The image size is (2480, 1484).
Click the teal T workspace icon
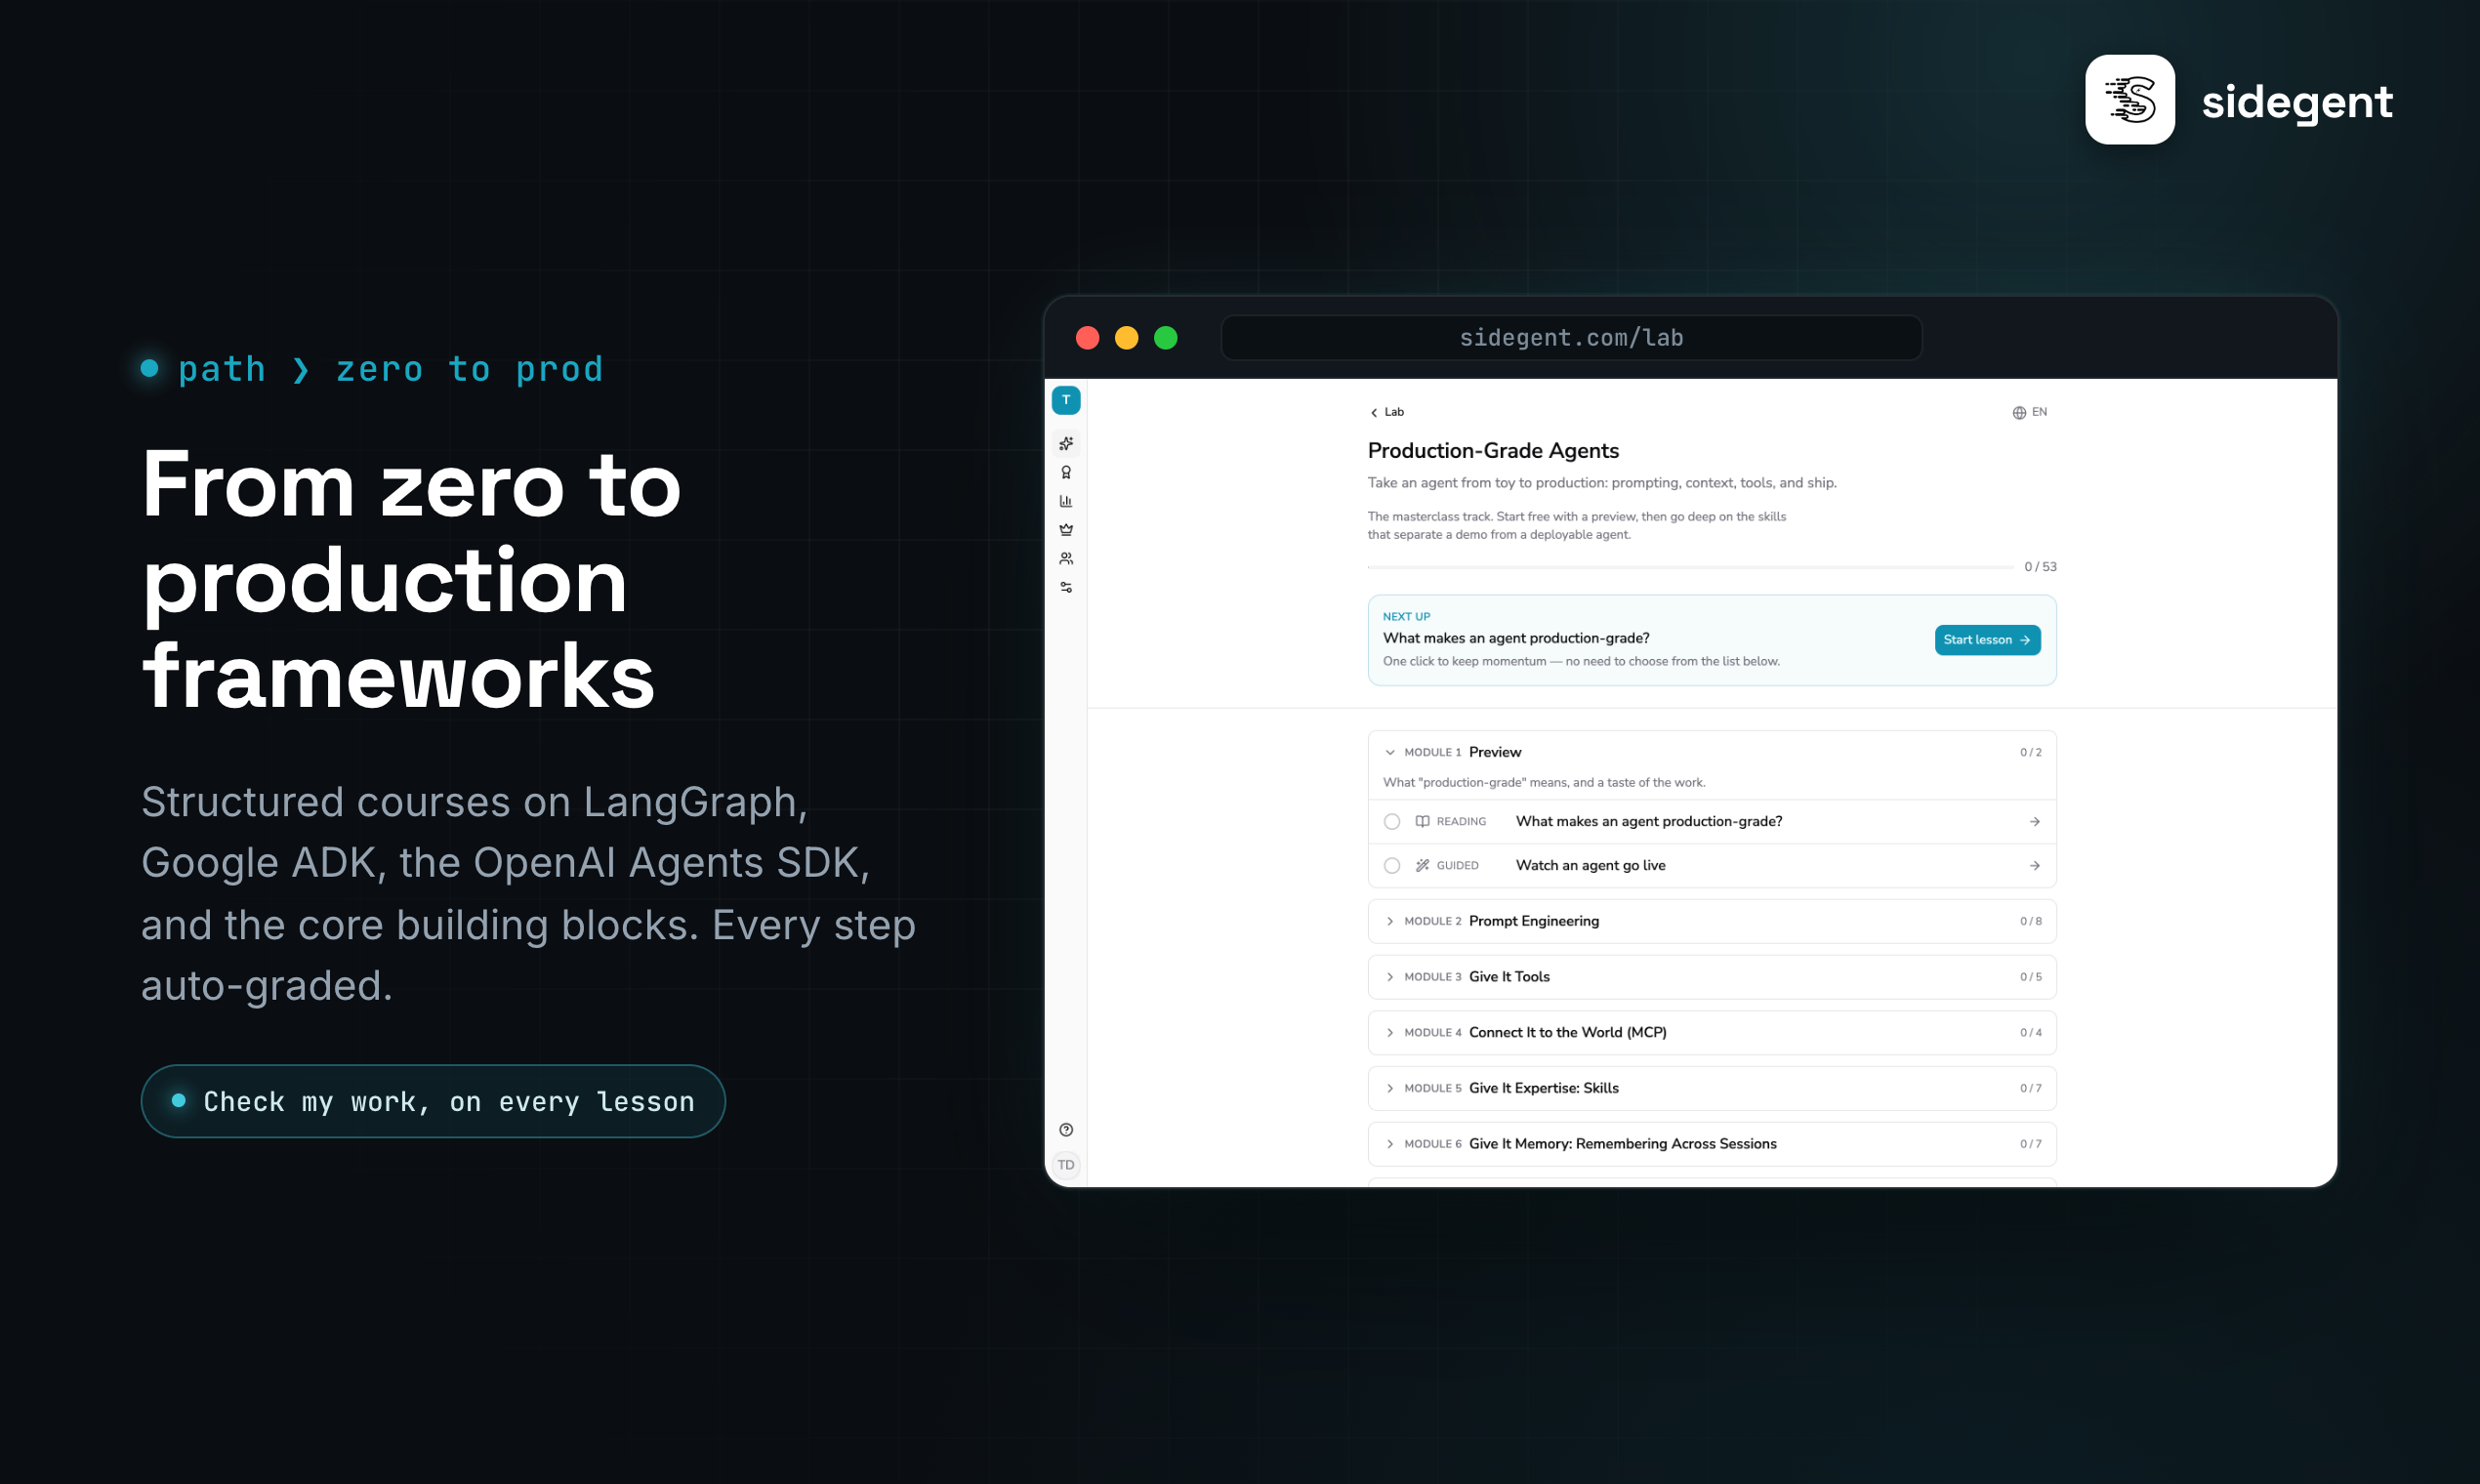tap(1066, 400)
